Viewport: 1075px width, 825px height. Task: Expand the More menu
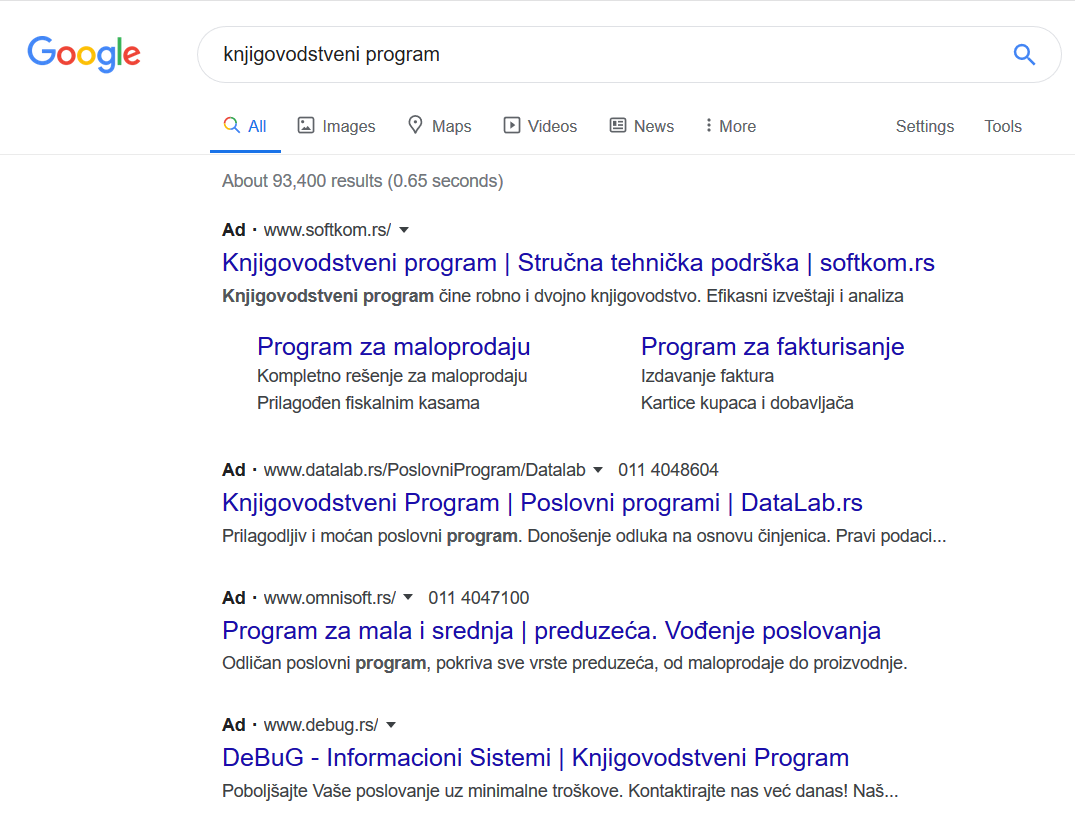730,126
